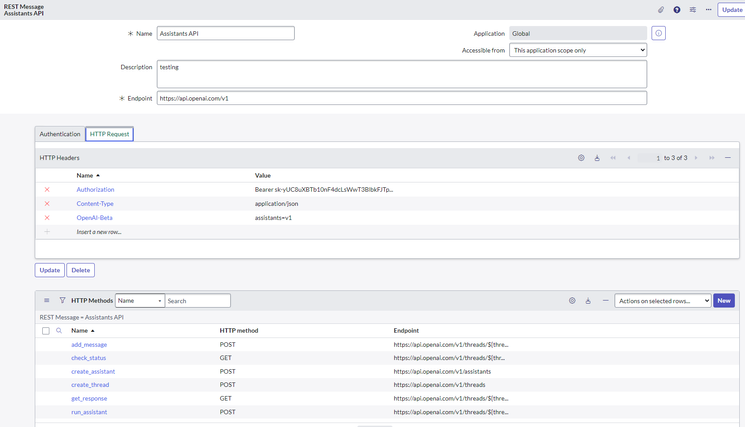Screen dimensions: 745x427
Task: Delete the Authorization header row
Action: [x=47, y=190]
